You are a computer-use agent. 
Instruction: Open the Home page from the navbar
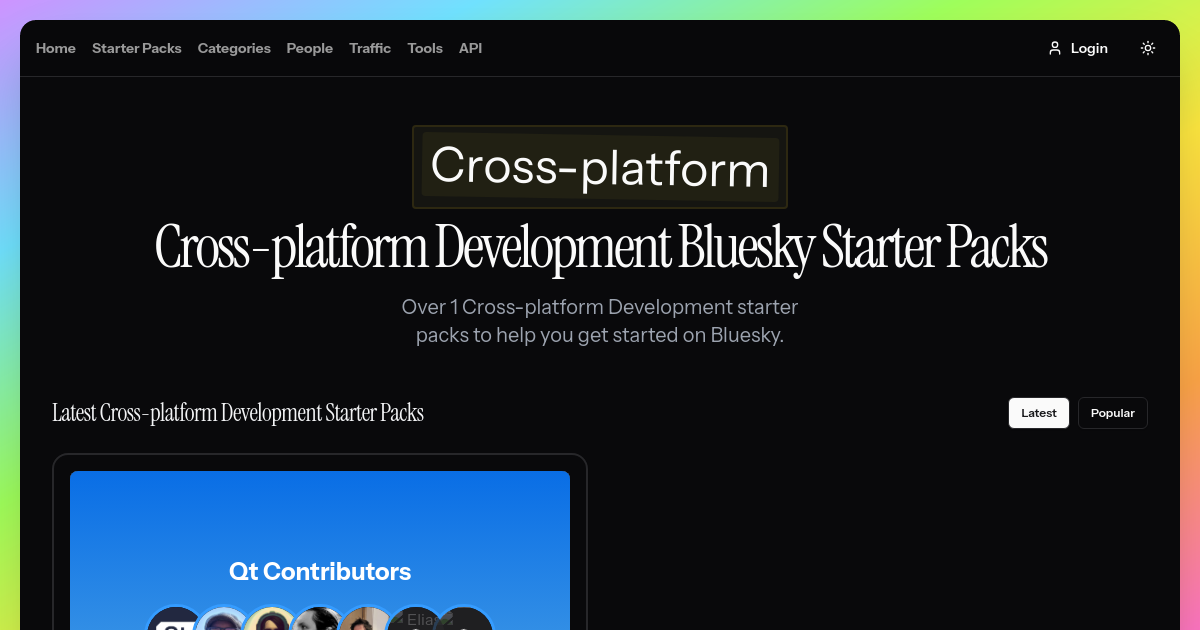click(55, 48)
